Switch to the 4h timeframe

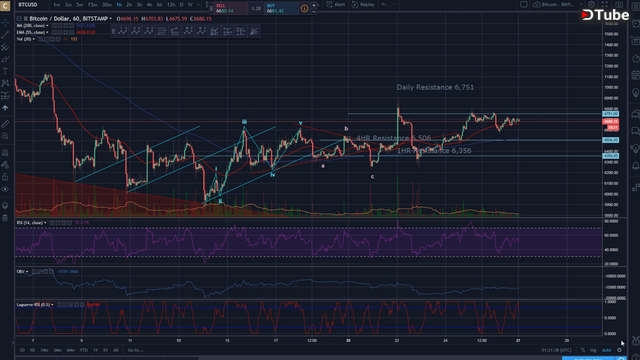[x=149, y=4]
